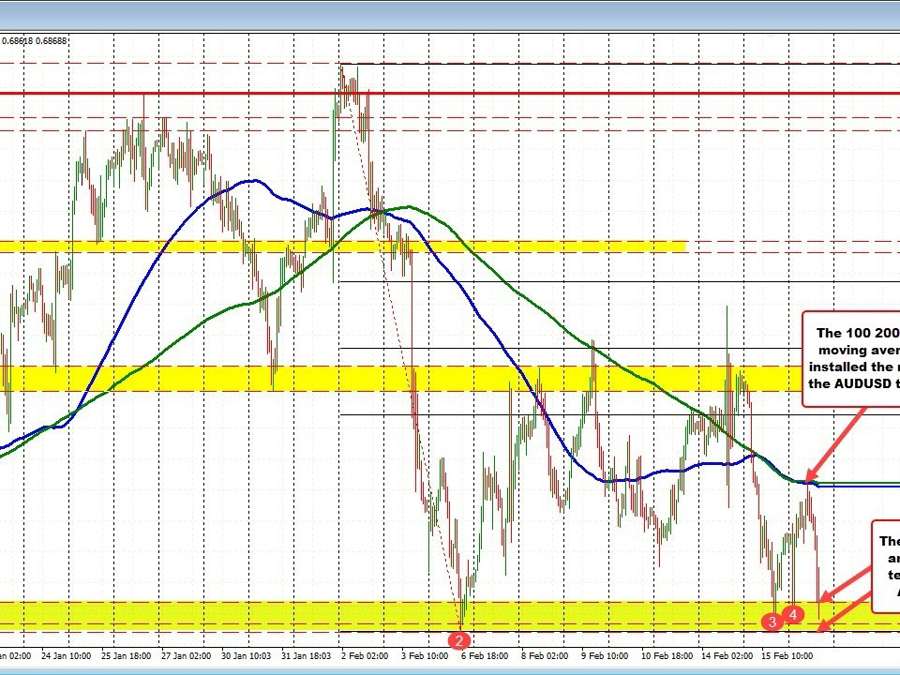Select the red circle marker numbered 4

[792, 613]
